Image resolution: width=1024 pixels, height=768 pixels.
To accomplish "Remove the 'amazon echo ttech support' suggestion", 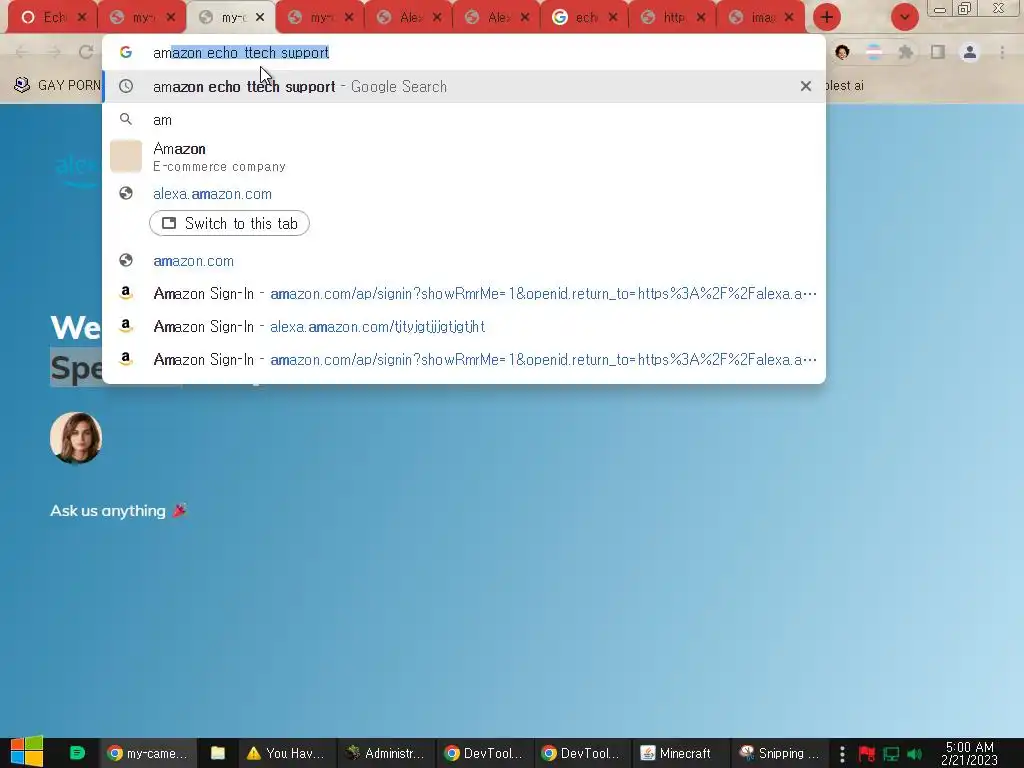I will [x=806, y=86].
